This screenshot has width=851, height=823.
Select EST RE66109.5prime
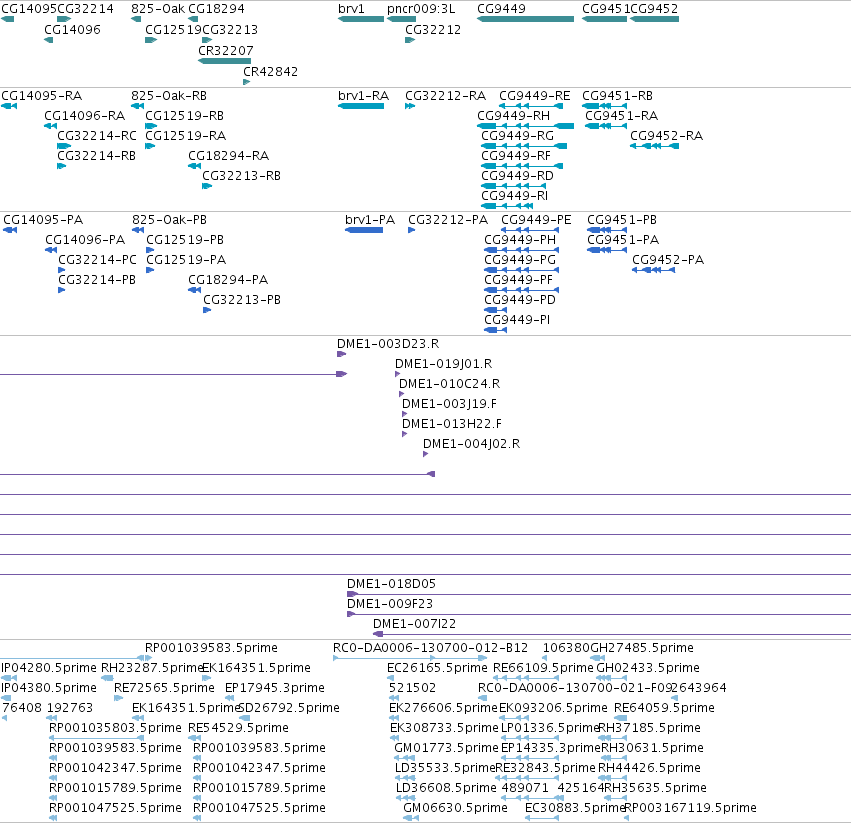click(x=543, y=668)
